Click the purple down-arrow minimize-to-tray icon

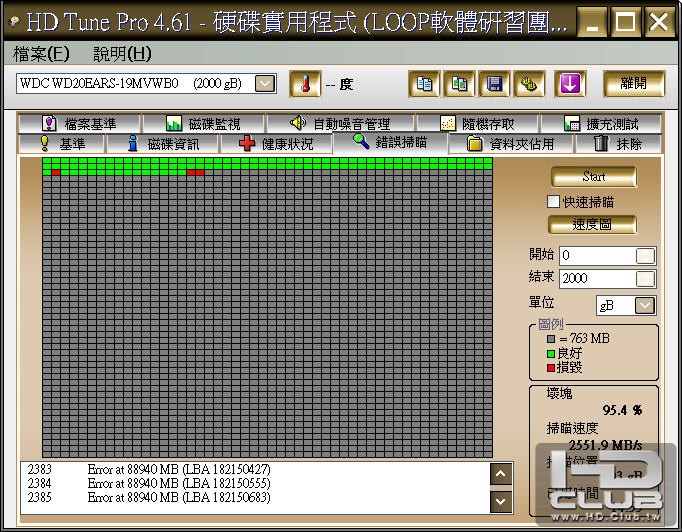(x=570, y=84)
